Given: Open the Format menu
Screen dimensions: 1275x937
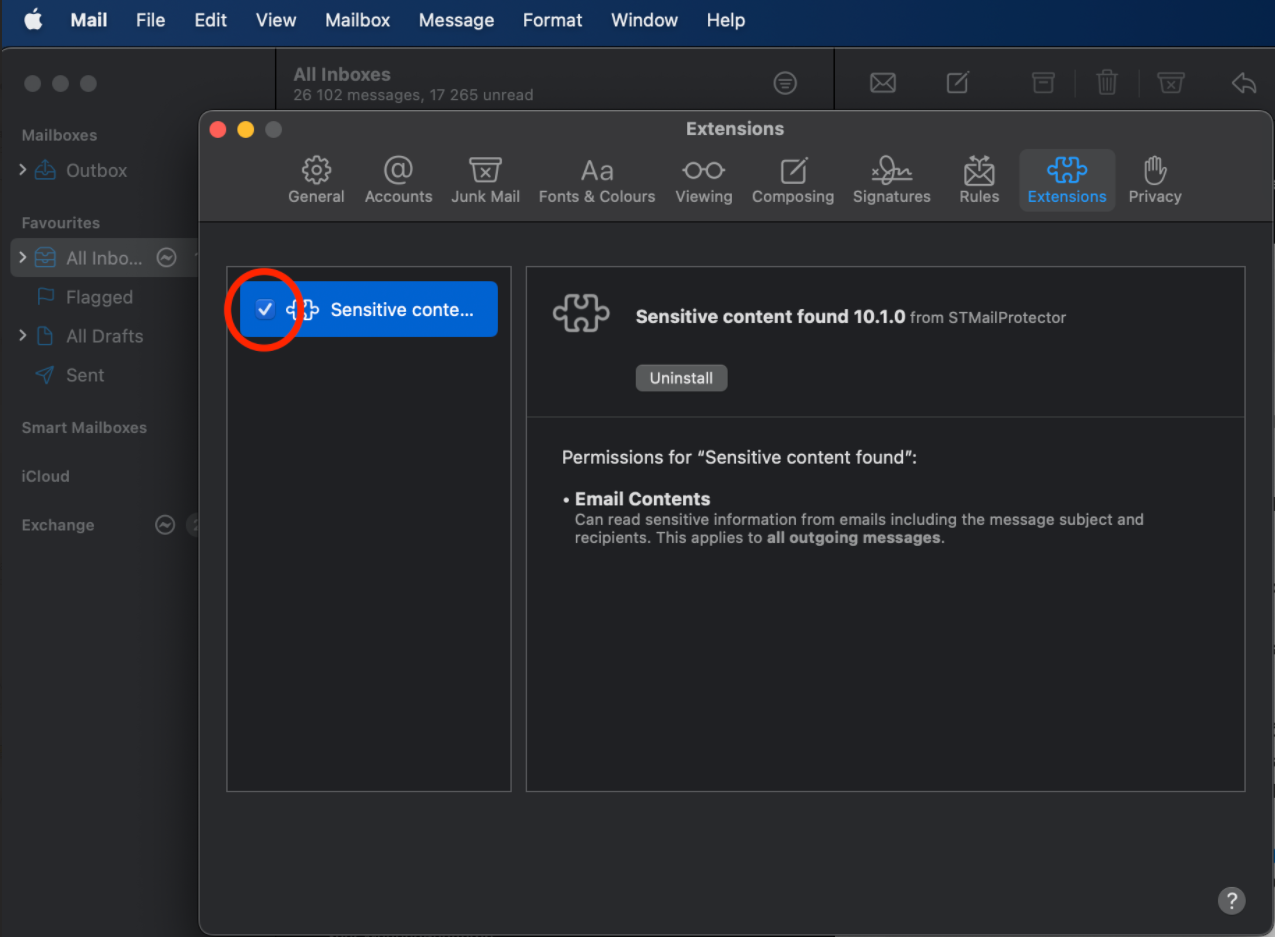Looking at the screenshot, I should (x=552, y=20).
